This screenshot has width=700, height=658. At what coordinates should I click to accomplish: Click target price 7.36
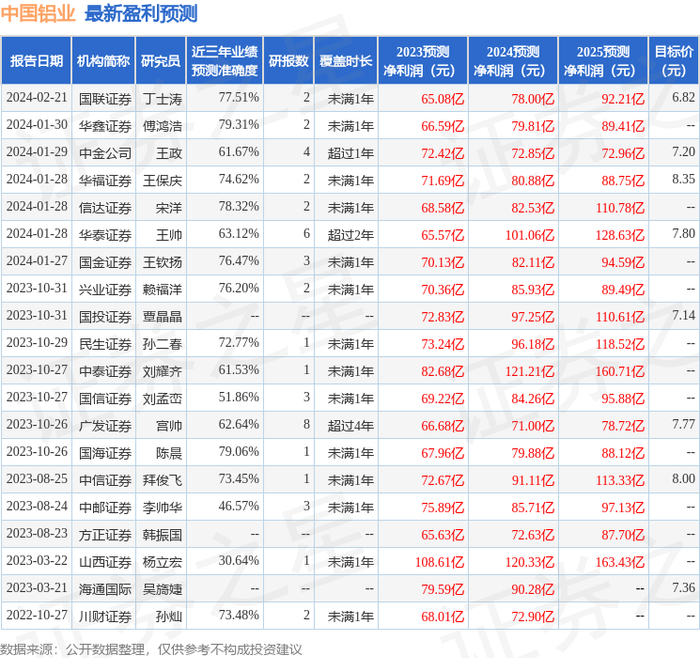[683, 587]
